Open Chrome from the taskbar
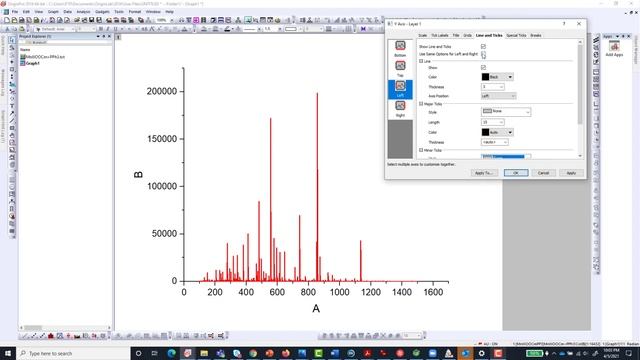This screenshot has height=360, width=640. pos(253,353)
